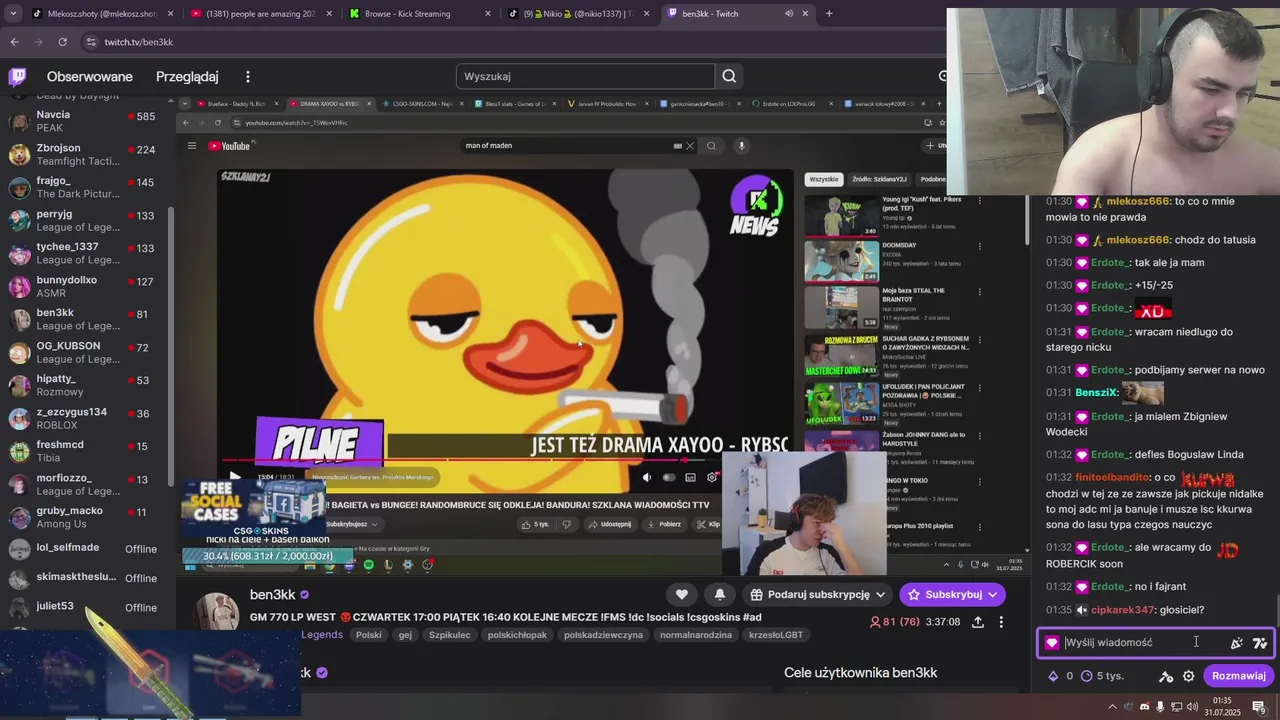Click the Bits balance icon
Image resolution: width=1280 pixels, height=720 pixels.
[1053, 676]
